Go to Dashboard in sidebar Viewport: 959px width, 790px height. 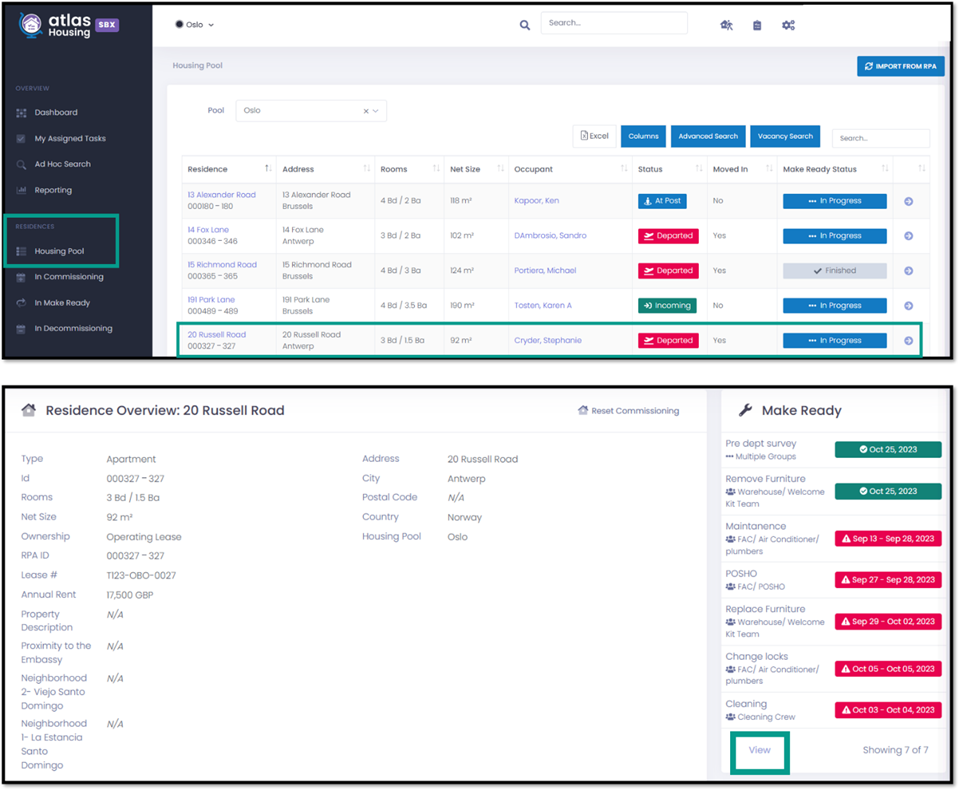(56, 113)
